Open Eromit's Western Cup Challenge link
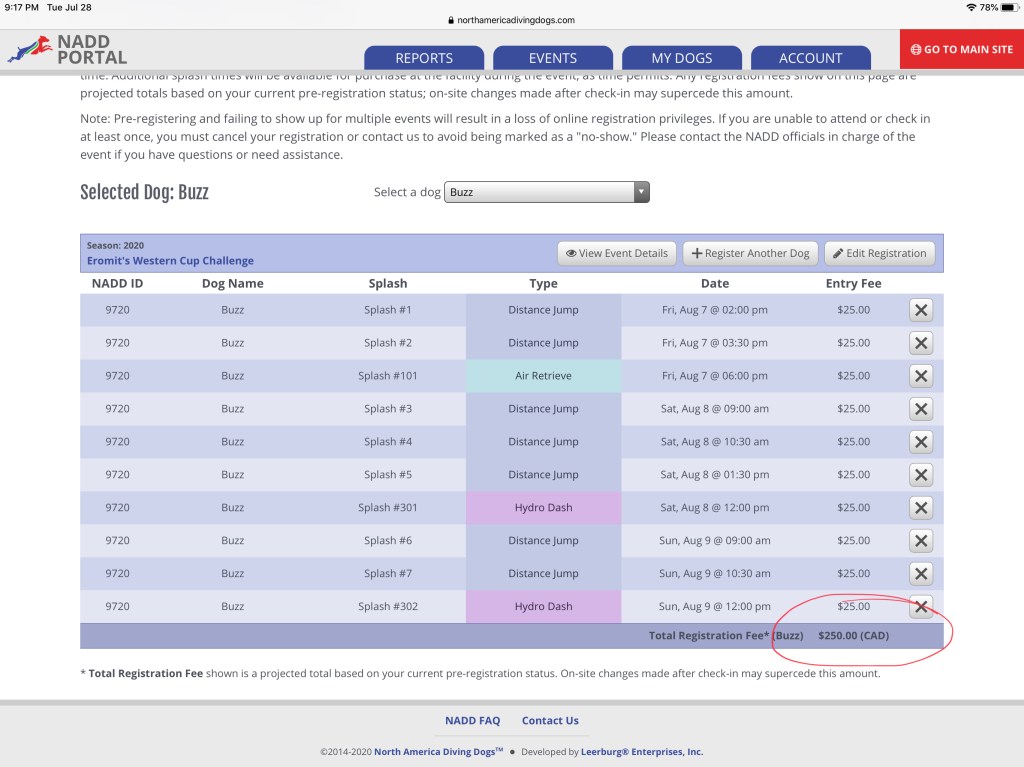The width and height of the screenshot is (1024, 767). coord(170,261)
